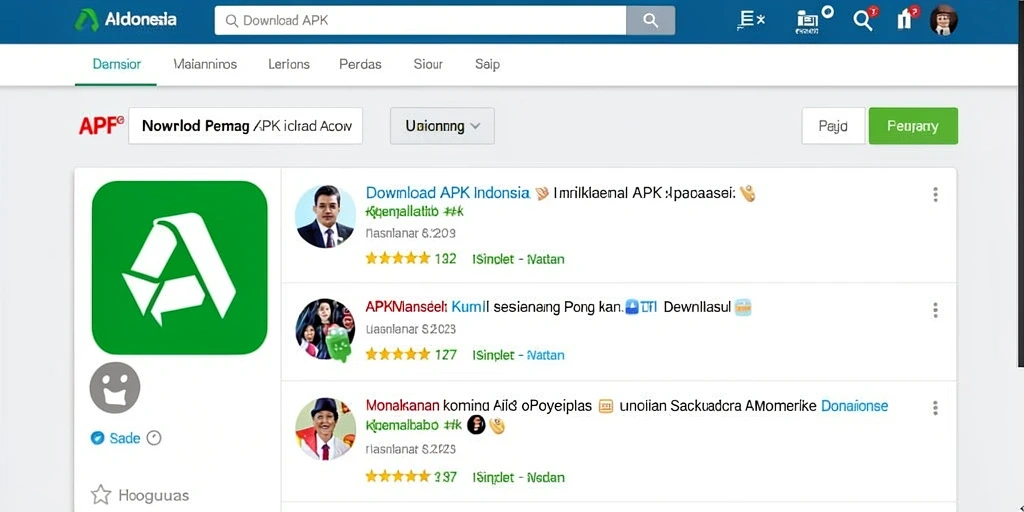Click the Pajd button
This screenshot has height=512, width=1024.
click(x=833, y=126)
